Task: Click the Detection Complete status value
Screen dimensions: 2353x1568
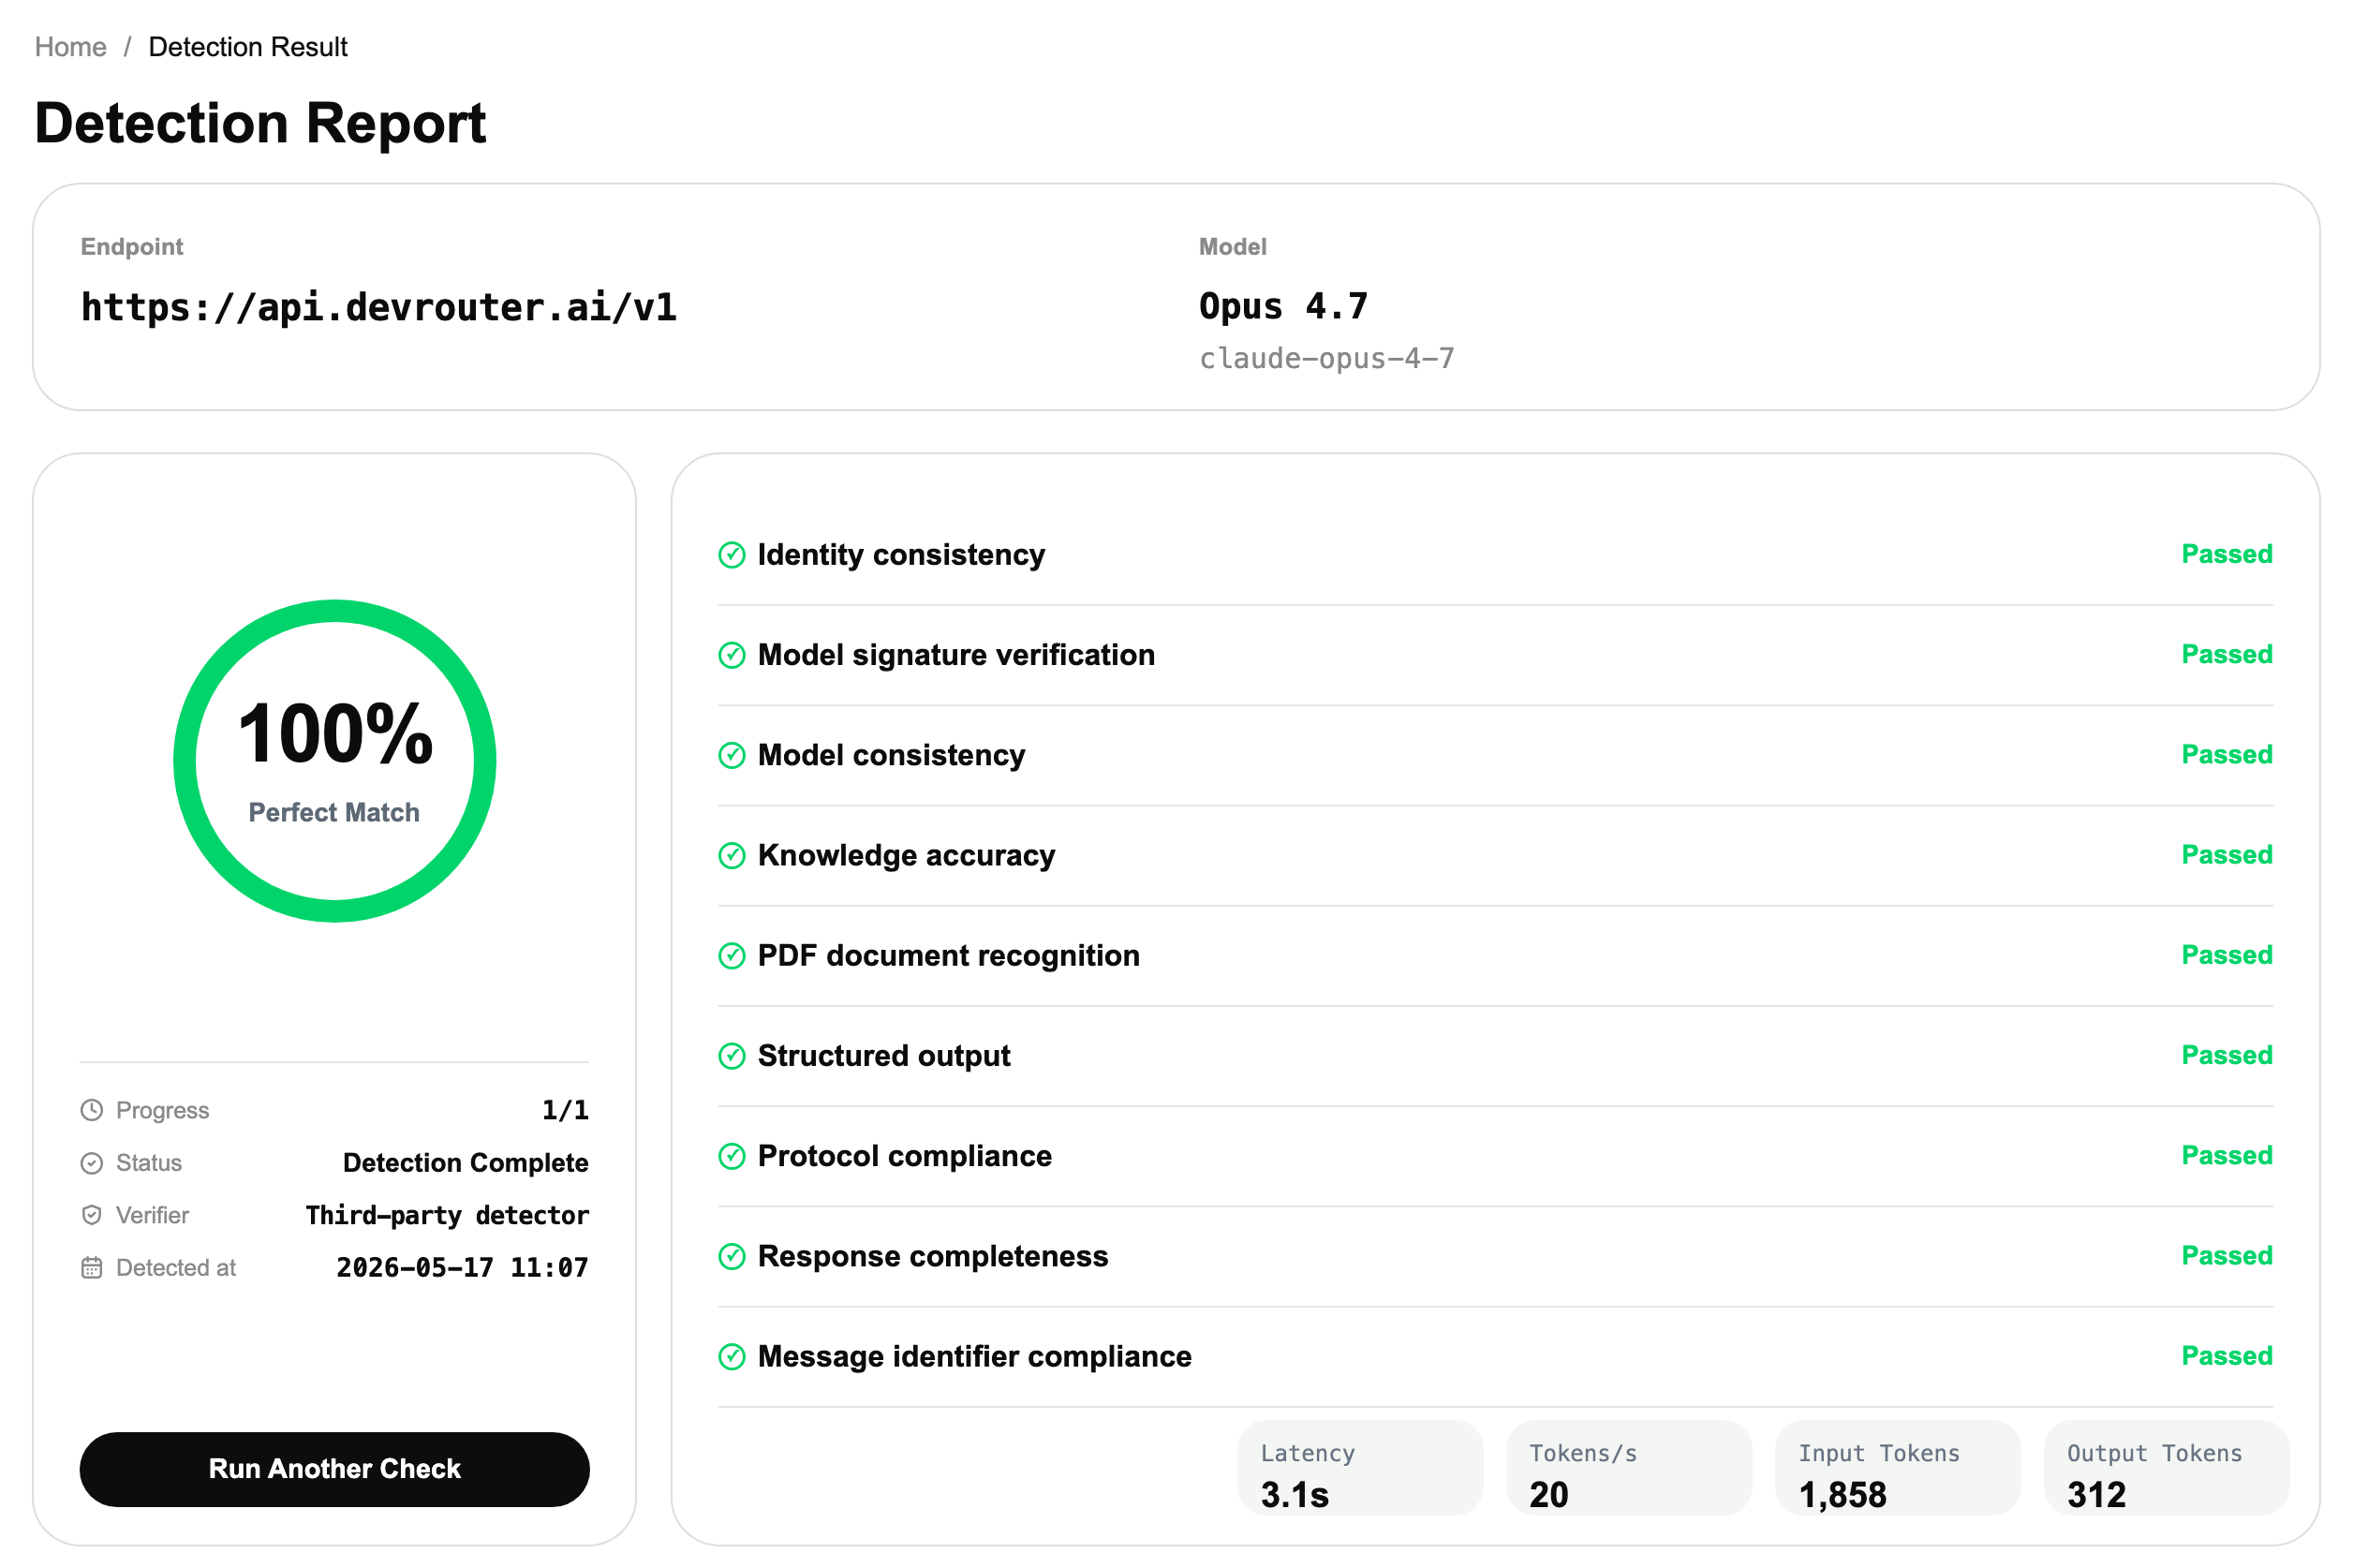Action: point(465,1163)
